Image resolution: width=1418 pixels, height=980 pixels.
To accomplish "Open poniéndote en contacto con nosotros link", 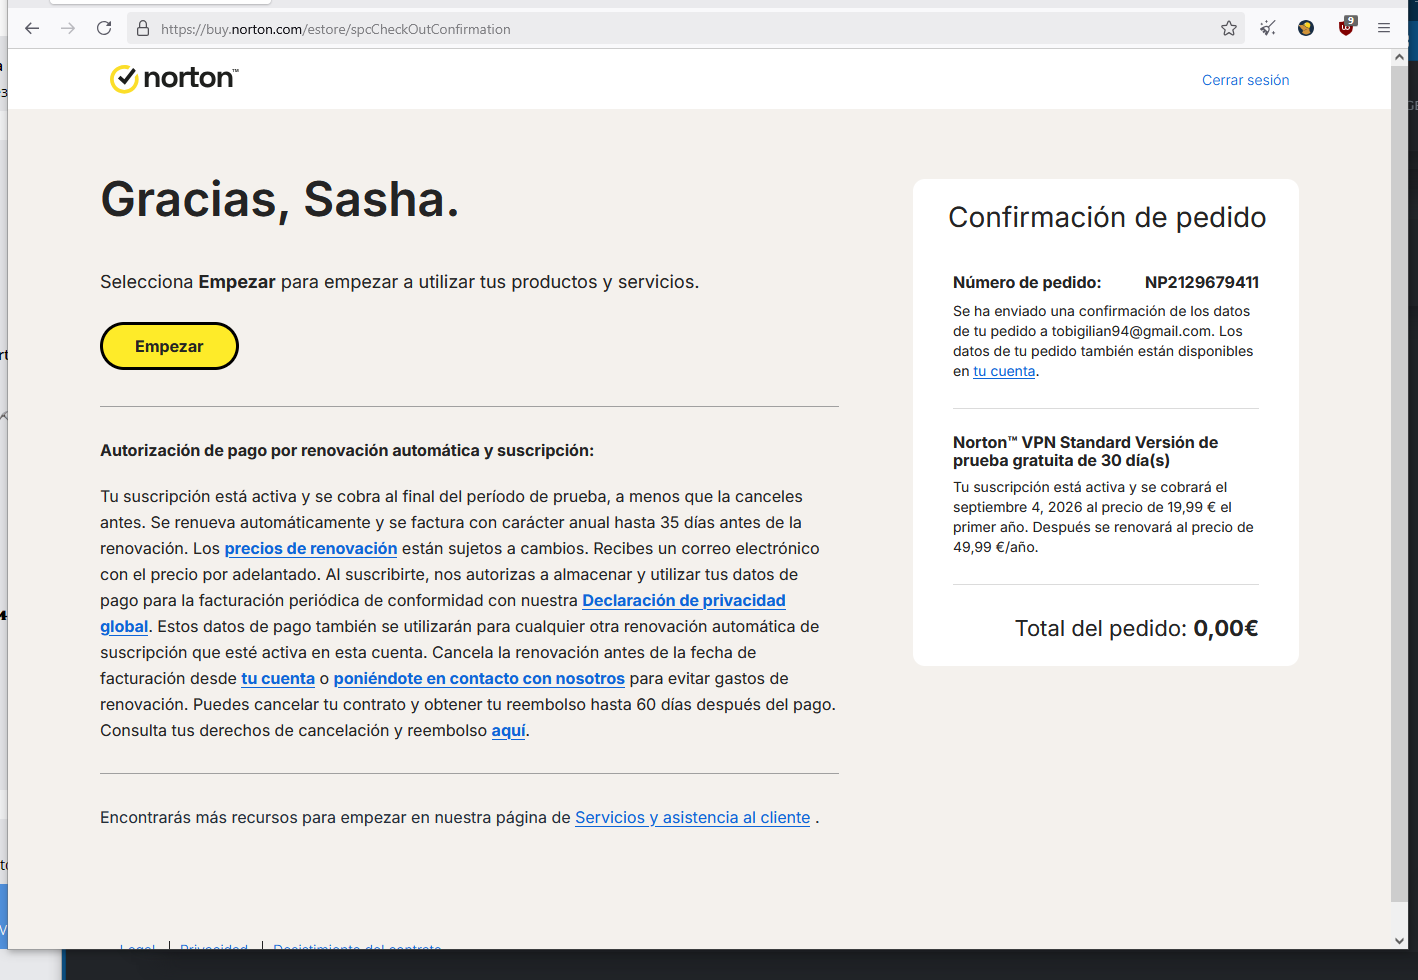I will pyautogui.click(x=479, y=678).
